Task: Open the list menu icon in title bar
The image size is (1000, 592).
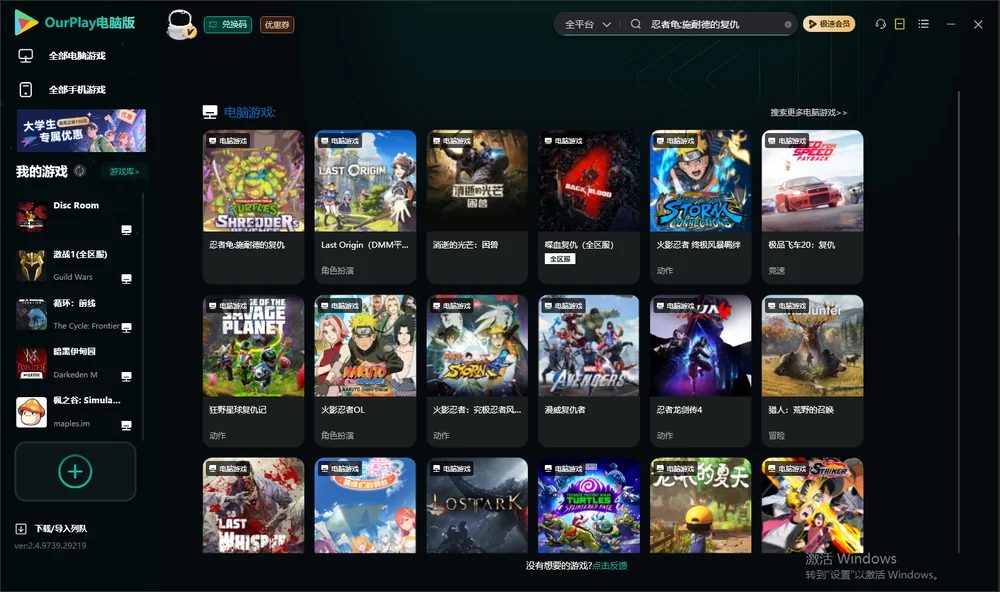Action: (x=923, y=24)
